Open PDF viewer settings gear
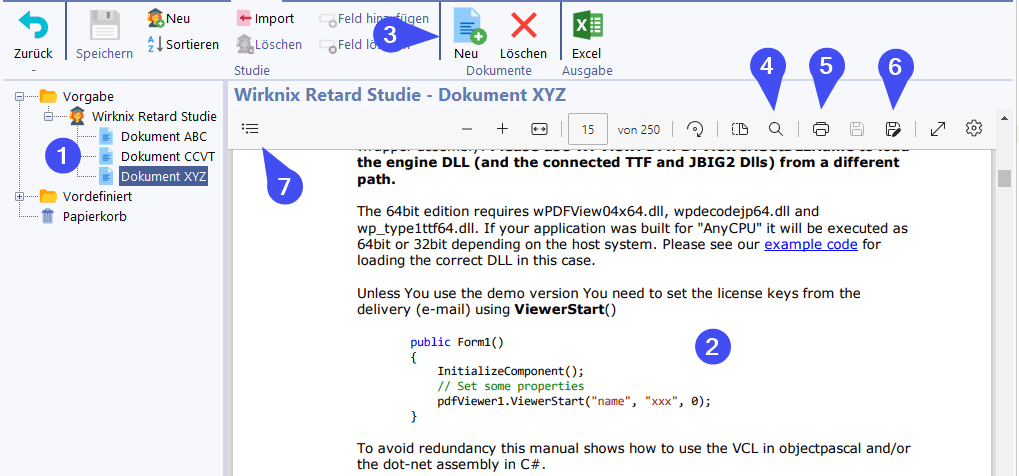This screenshot has width=1019, height=476. point(974,129)
